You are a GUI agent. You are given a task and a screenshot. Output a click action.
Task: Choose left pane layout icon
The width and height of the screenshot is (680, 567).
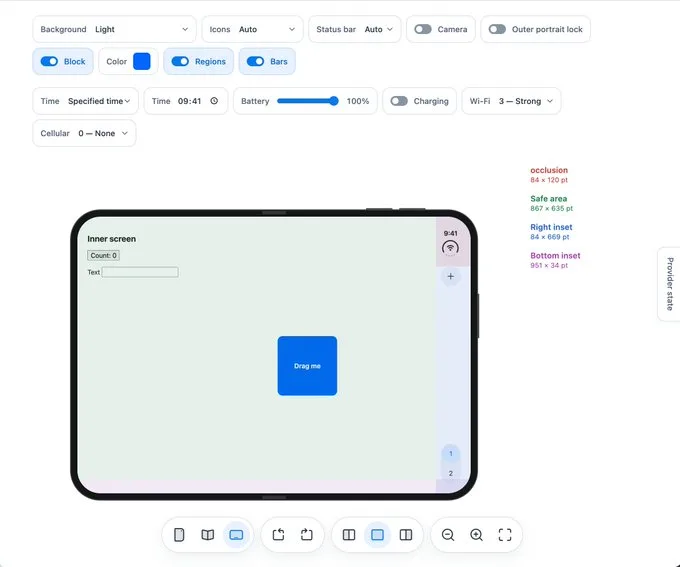tap(349, 535)
